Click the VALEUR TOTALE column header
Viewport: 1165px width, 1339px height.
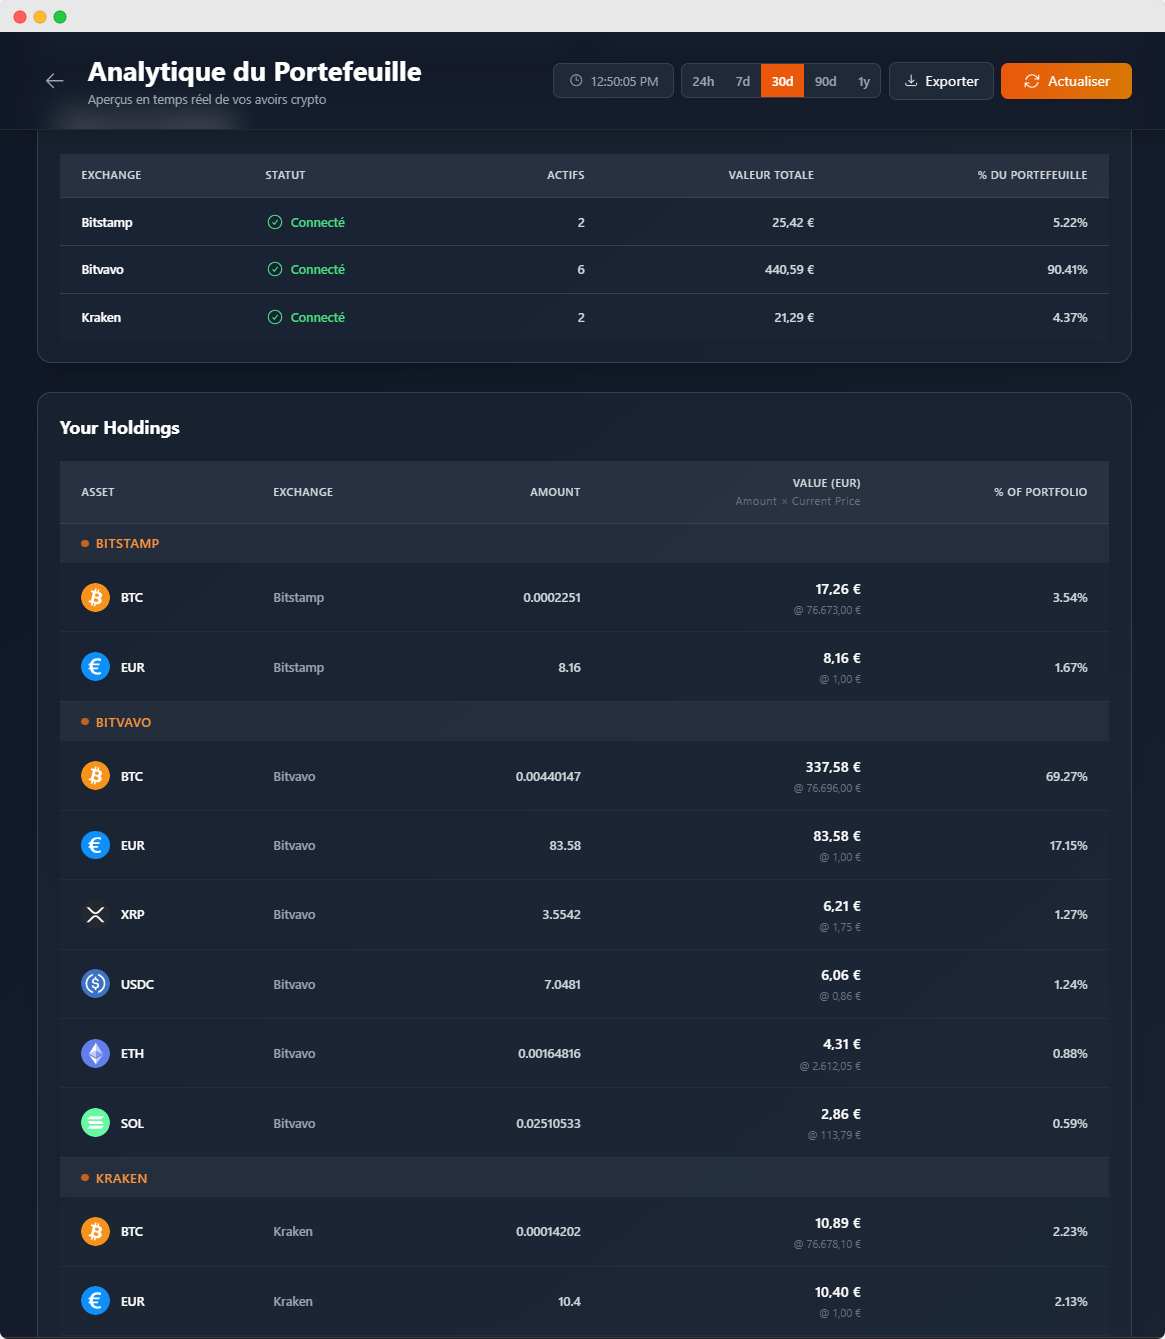[x=771, y=175]
